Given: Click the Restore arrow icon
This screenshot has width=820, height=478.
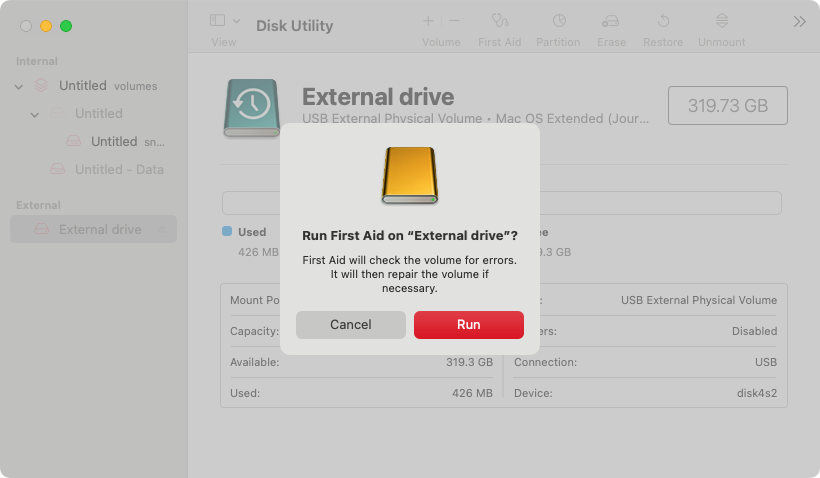Looking at the screenshot, I should click(663, 21).
